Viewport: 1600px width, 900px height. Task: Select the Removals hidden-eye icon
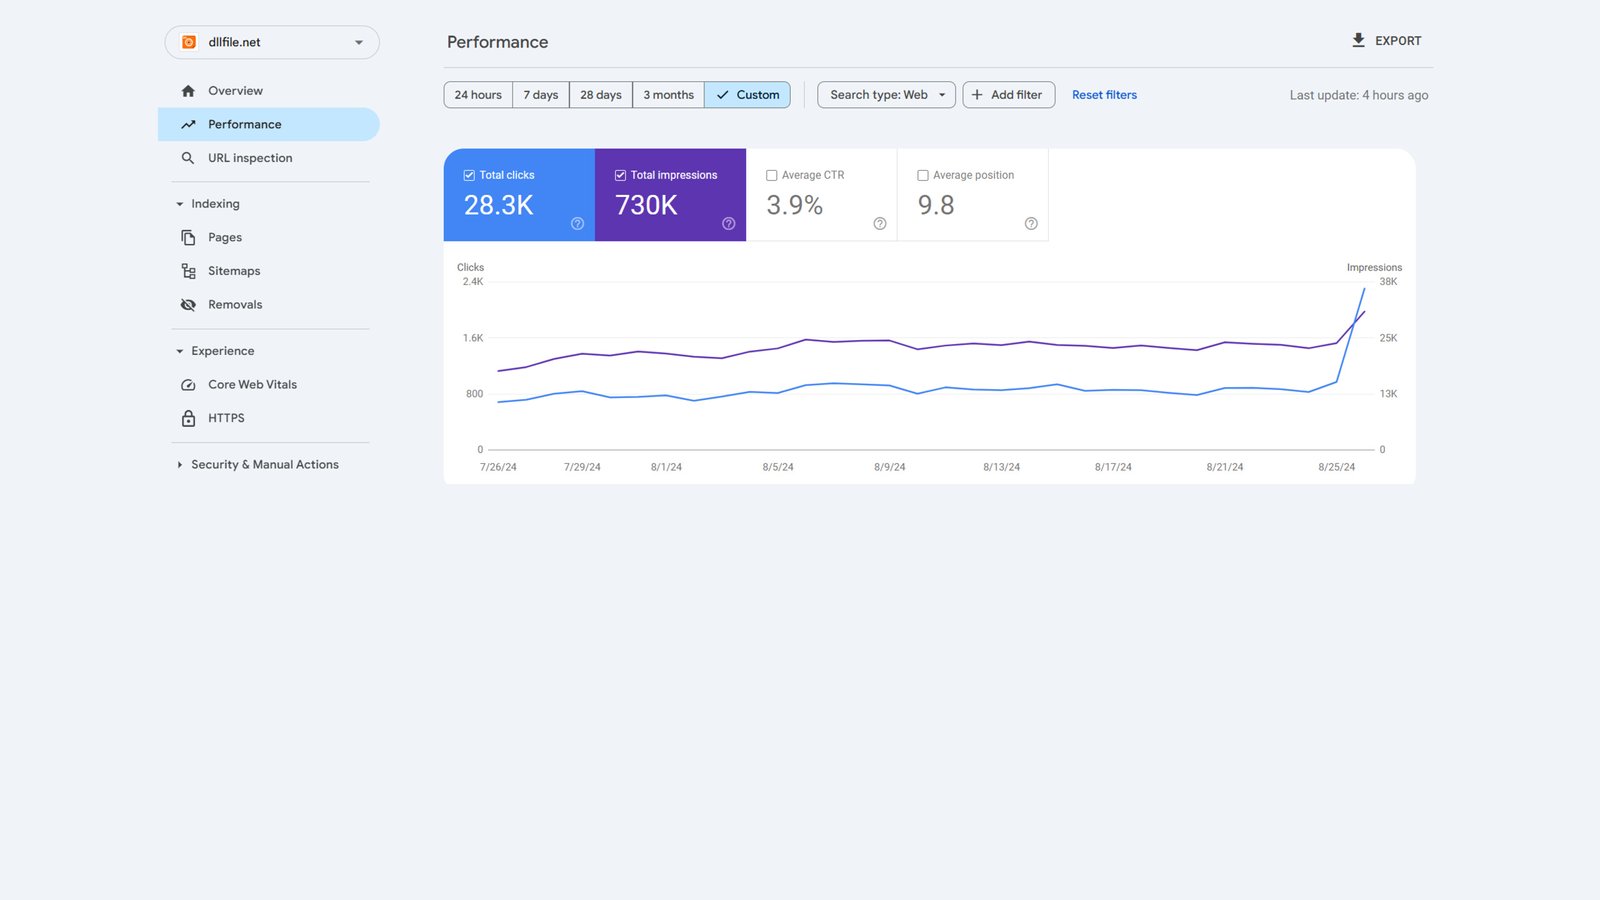point(188,304)
